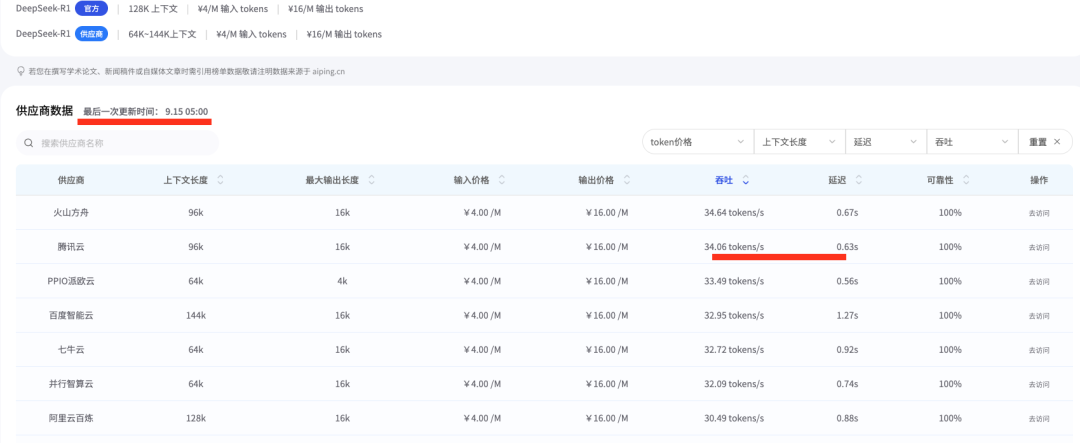Select the 腾讯云 provider name
This screenshot has width=1080, height=443.
coord(72,247)
